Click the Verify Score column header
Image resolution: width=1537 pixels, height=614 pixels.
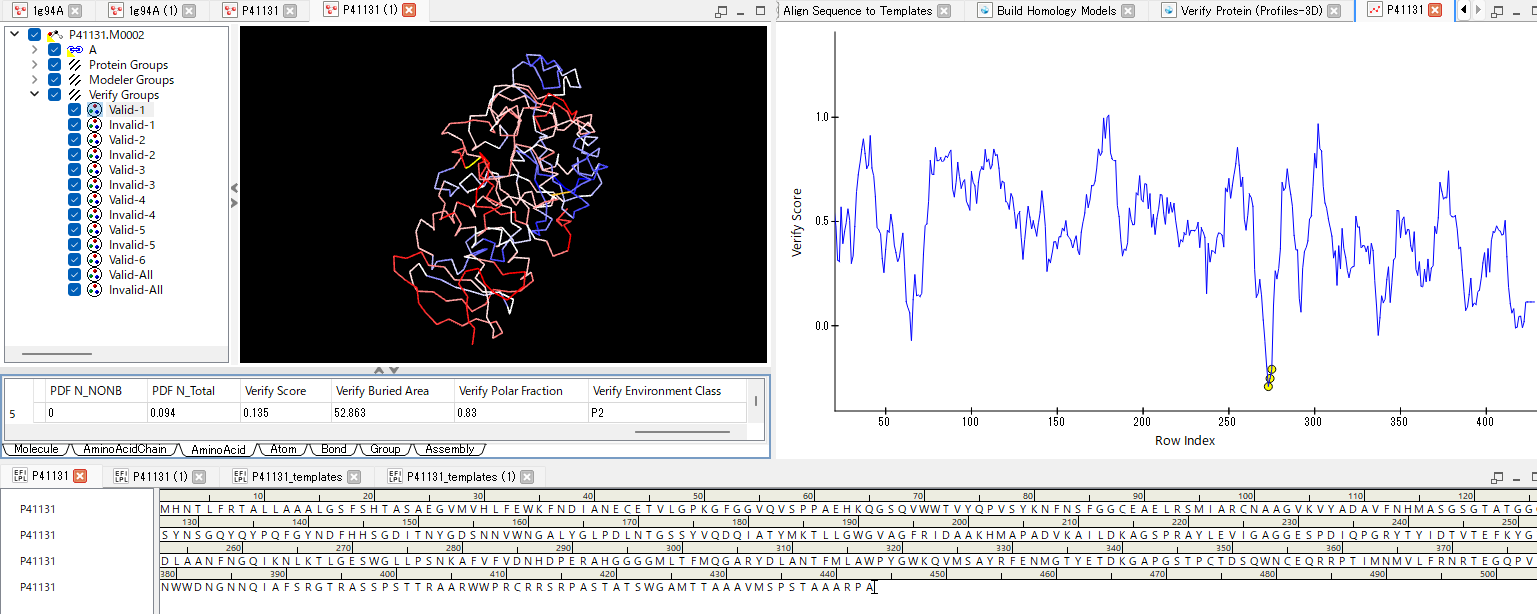tap(275, 391)
